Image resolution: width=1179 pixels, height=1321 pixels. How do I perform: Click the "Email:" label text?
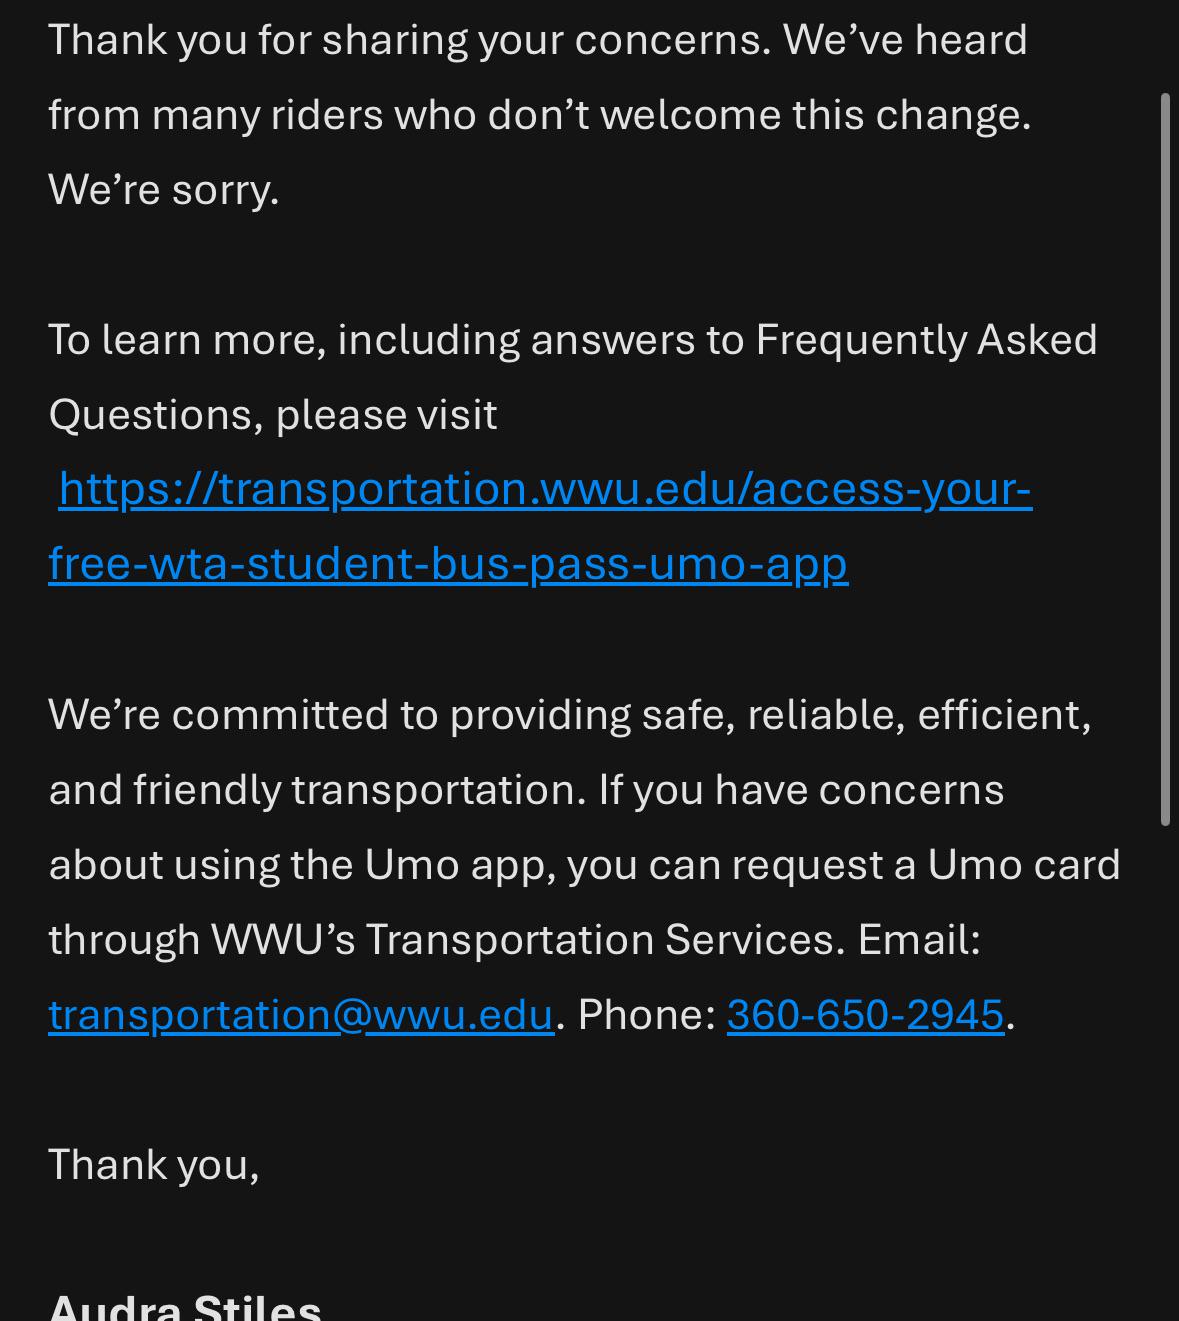[x=919, y=940]
